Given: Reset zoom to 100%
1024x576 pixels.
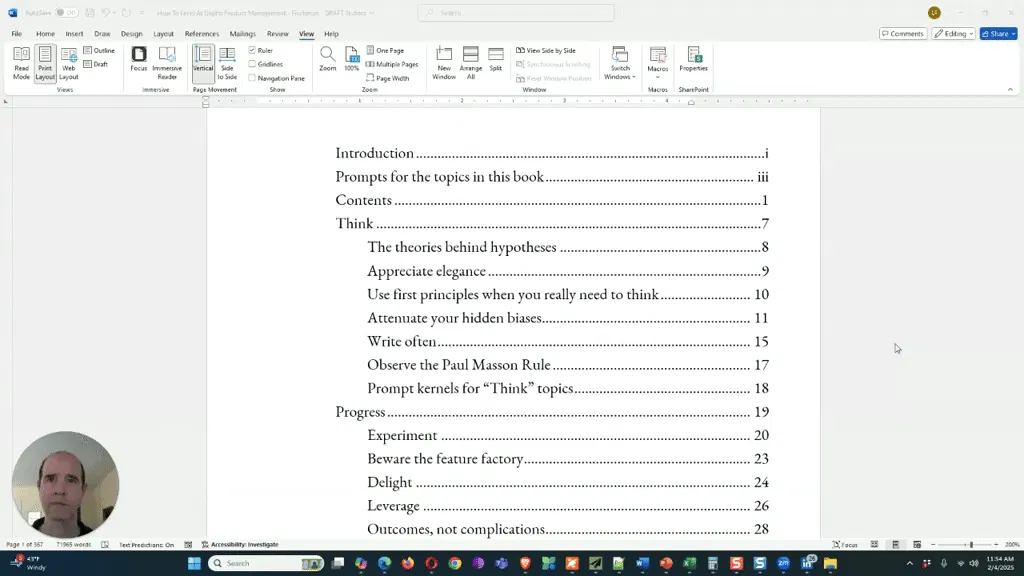Looking at the screenshot, I should 352,59.
